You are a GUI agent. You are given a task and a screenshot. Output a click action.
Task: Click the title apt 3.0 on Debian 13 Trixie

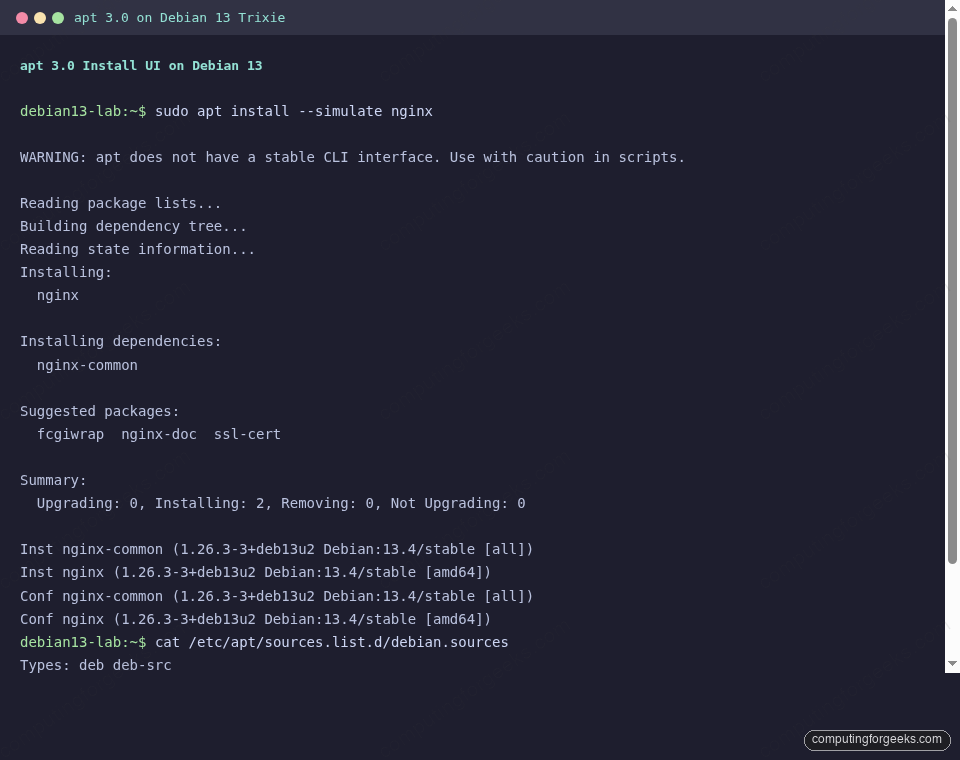pyautogui.click(x=177, y=17)
